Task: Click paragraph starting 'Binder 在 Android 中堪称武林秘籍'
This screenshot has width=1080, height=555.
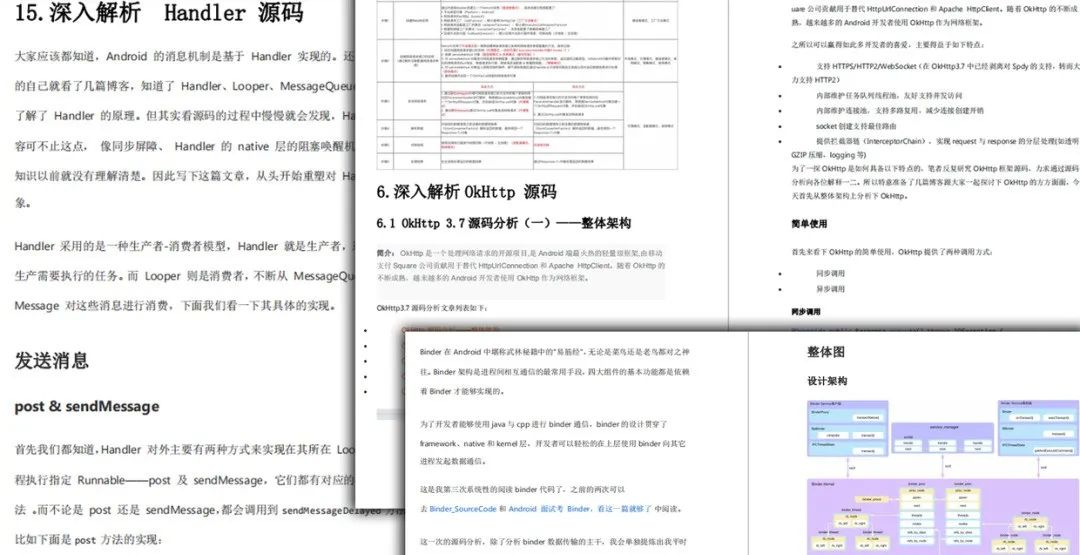Action: point(554,372)
